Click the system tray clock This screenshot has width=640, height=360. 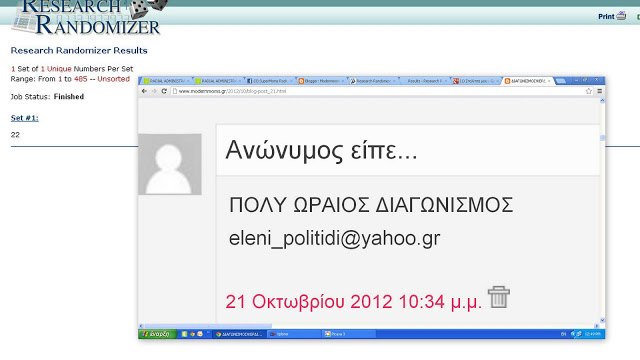[592, 334]
